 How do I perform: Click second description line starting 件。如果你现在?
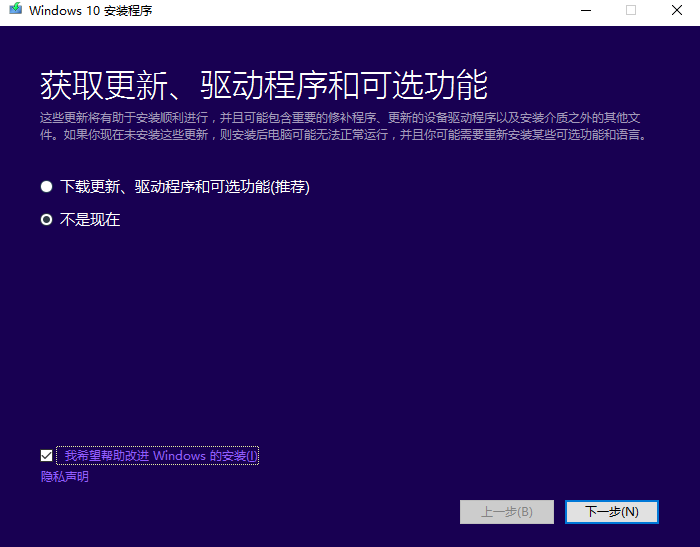[x=340, y=133]
